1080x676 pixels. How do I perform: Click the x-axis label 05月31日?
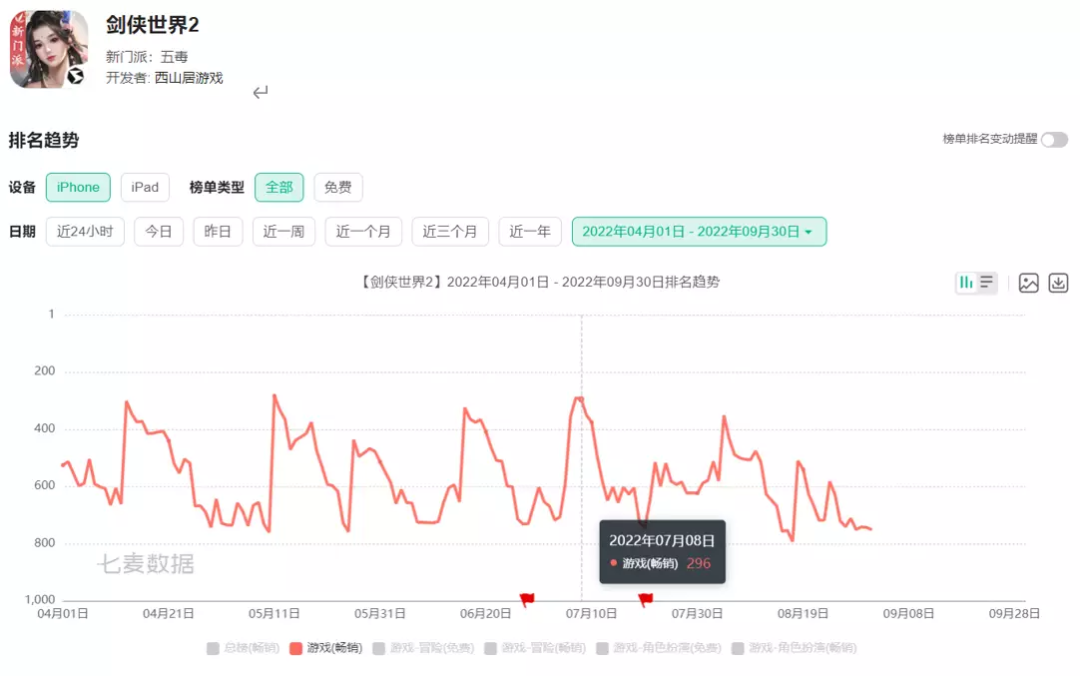380,613
